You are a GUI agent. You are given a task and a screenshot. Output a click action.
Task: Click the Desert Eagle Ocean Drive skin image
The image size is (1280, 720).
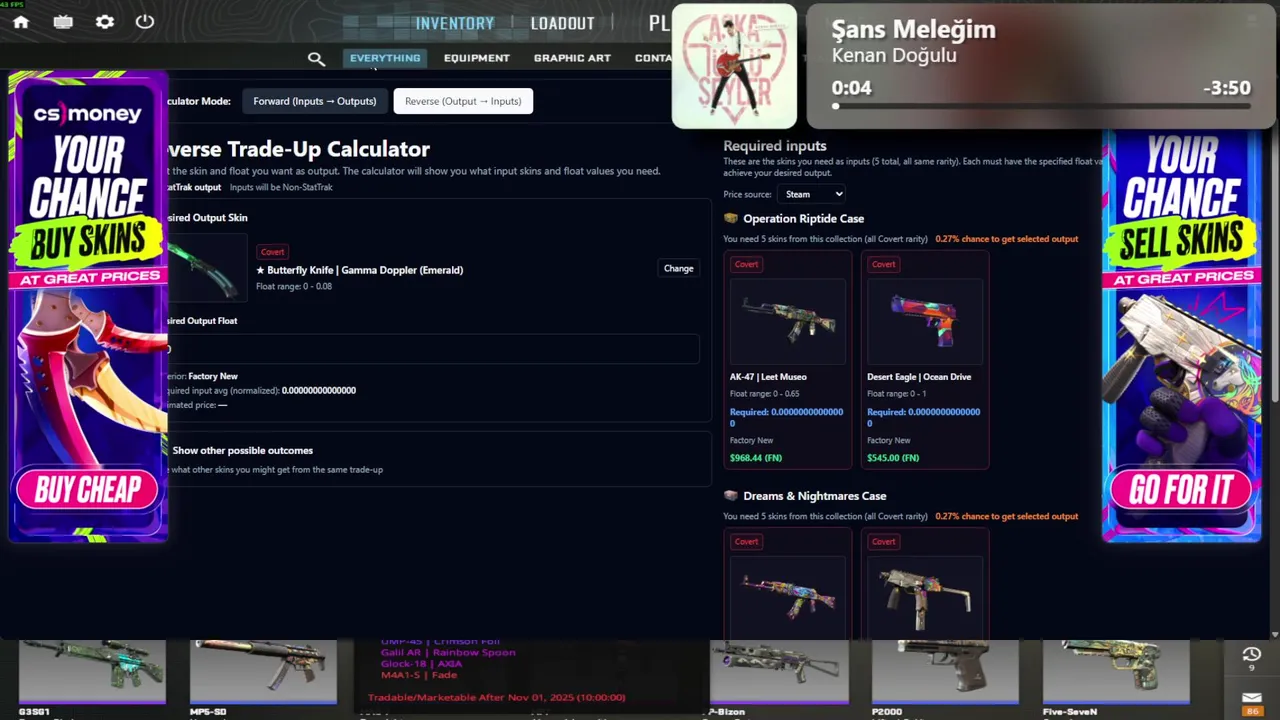click(924, 321)
